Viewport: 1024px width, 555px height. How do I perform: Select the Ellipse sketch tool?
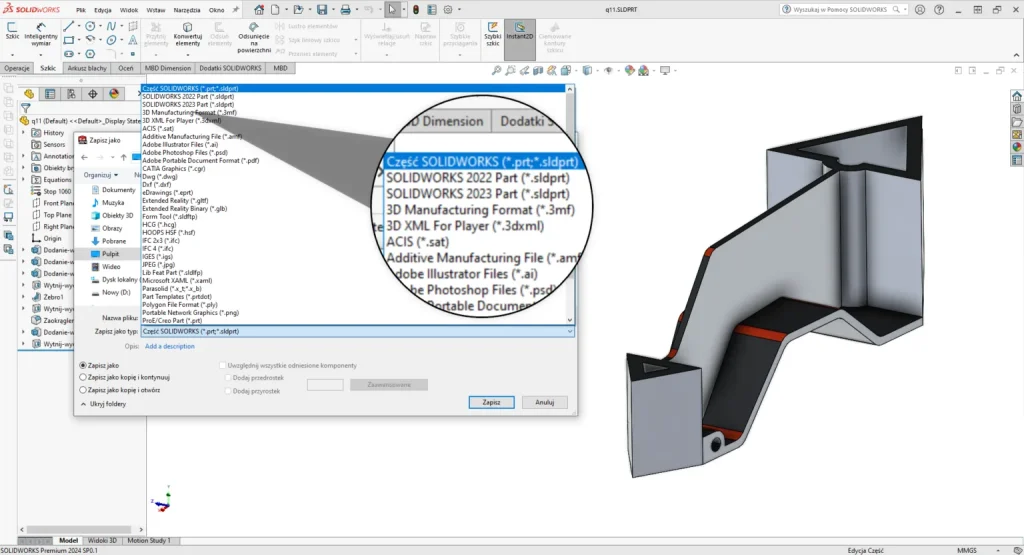tap(111, 40)
